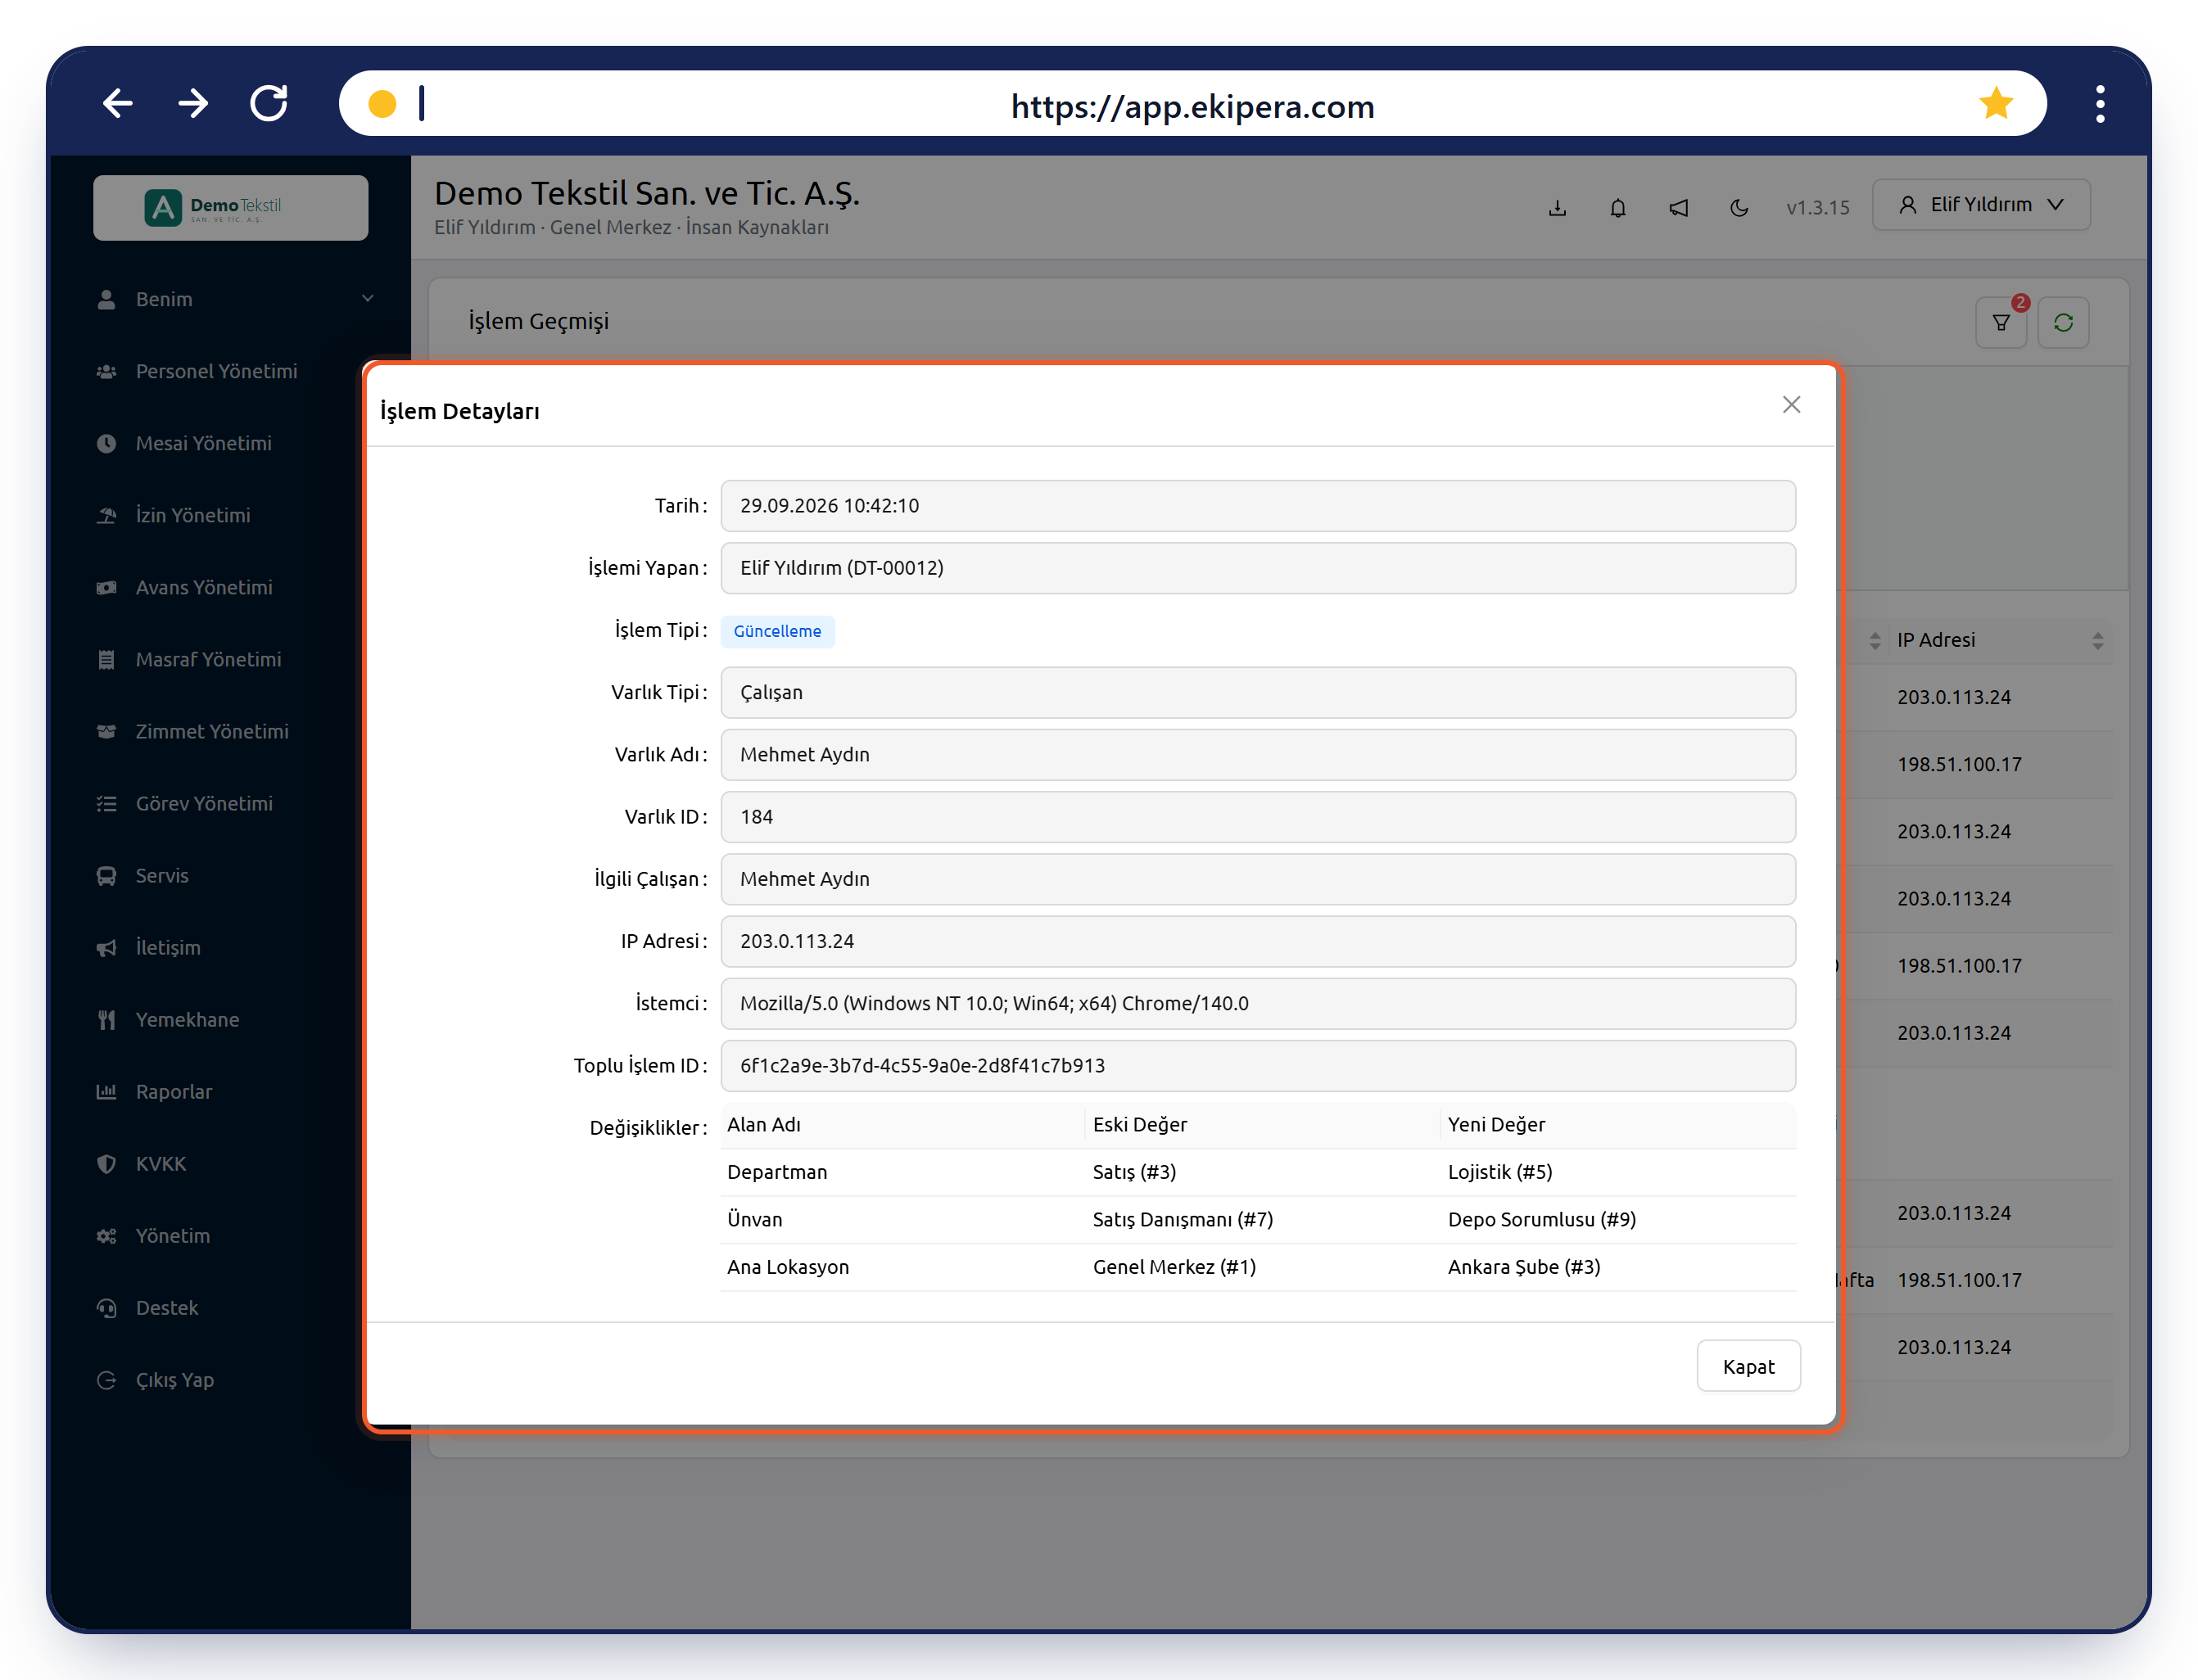2198x1680 pixels.
Task: Select the Lojistik (#5) new value cell
Action: coord(1499,1172)
